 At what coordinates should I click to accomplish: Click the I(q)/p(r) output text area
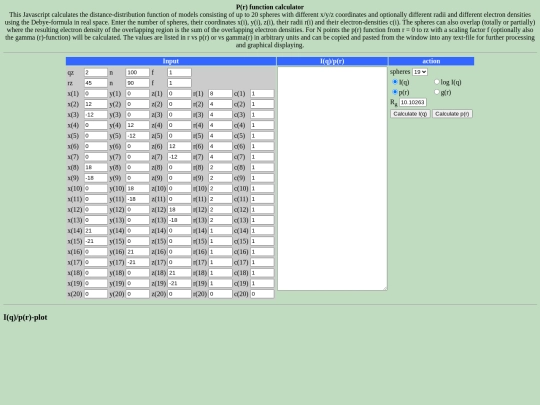[x=332, y=178]
